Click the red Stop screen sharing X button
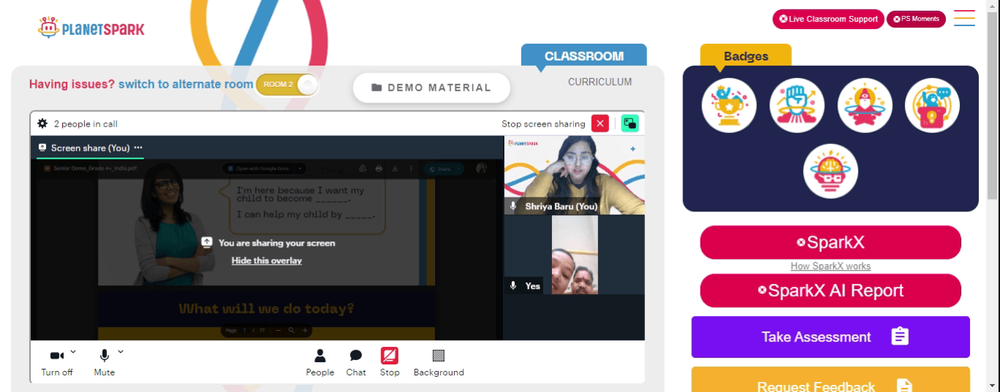The image size is (1000, 392). coord(600,124)
